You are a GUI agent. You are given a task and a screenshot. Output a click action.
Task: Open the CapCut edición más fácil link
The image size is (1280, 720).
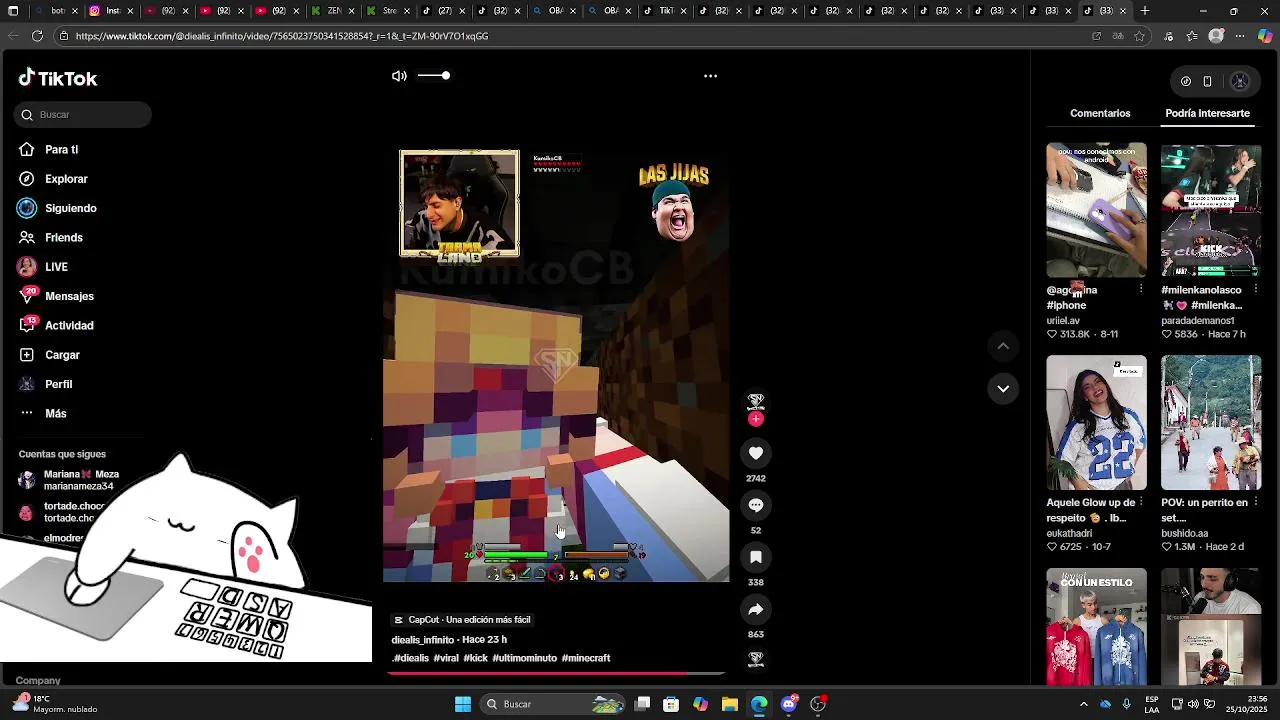click(462, 620)
